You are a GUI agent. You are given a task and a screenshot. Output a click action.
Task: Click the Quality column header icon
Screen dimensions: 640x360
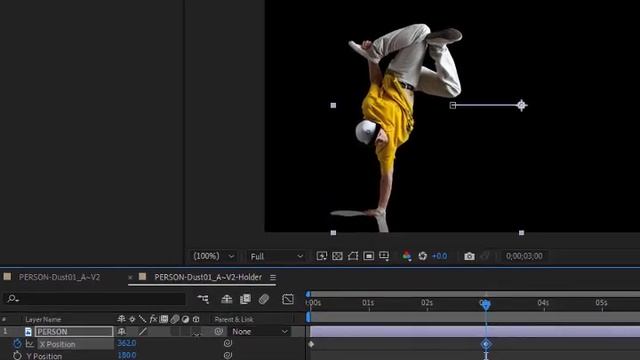coord(142,319)
